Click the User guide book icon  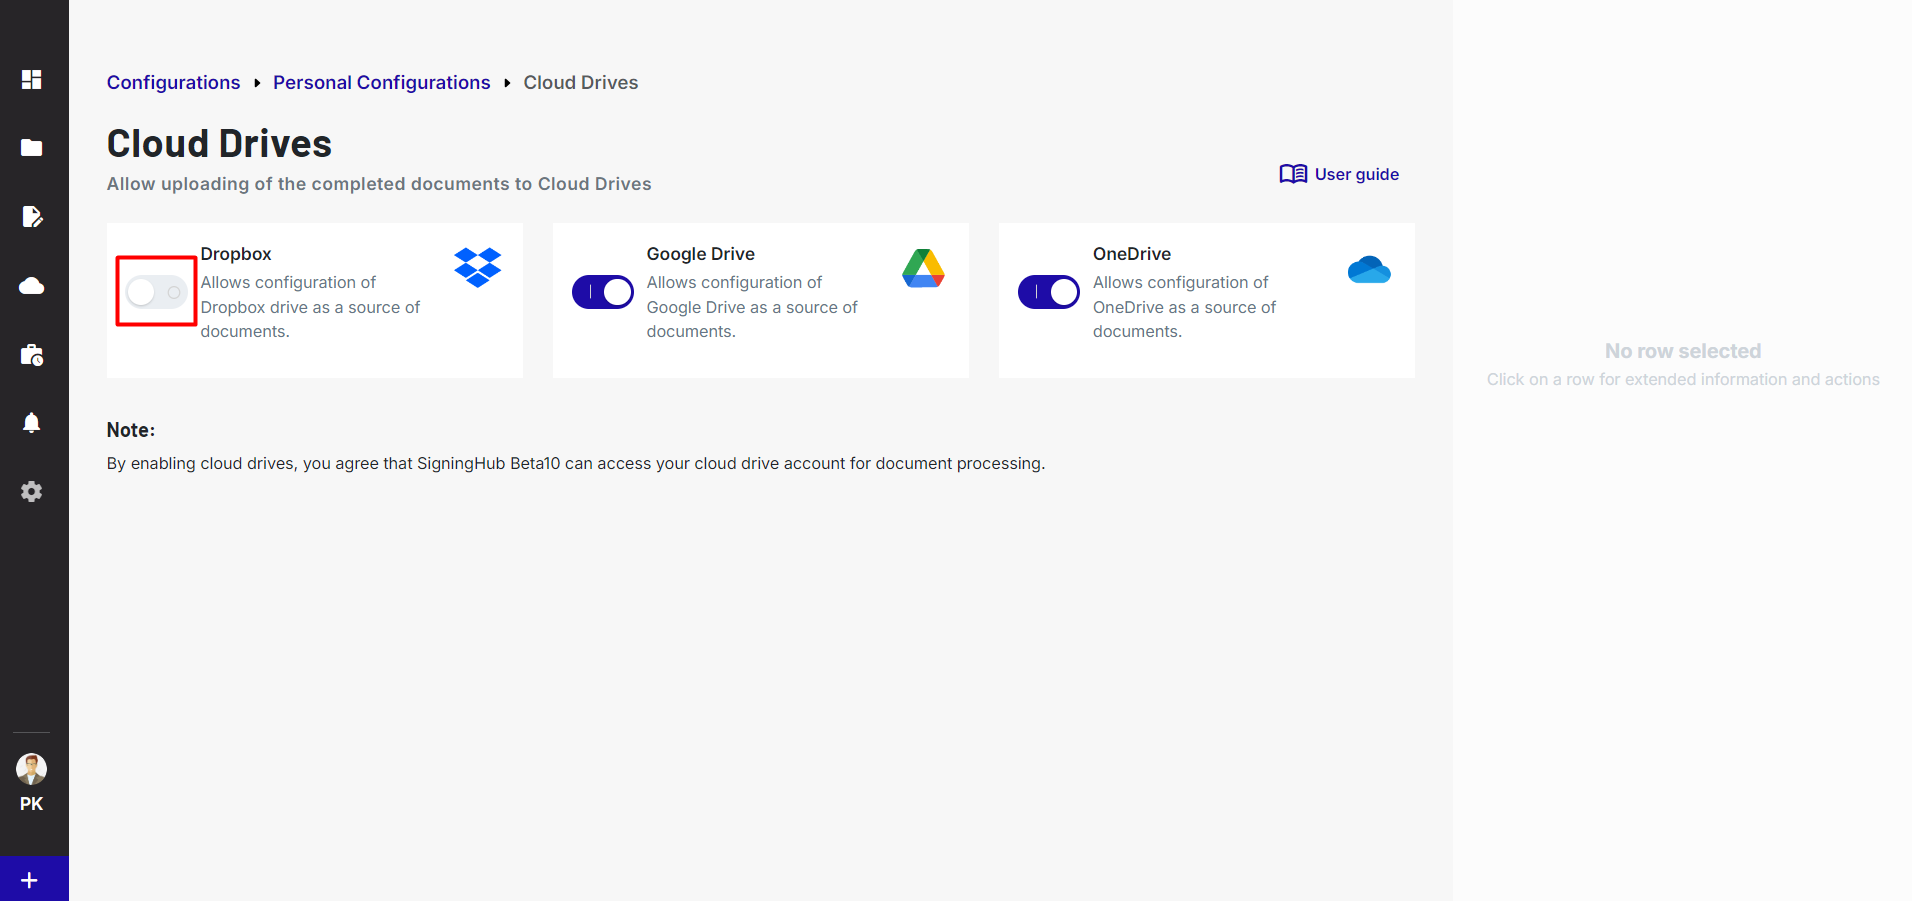(x=1293, y=174)
